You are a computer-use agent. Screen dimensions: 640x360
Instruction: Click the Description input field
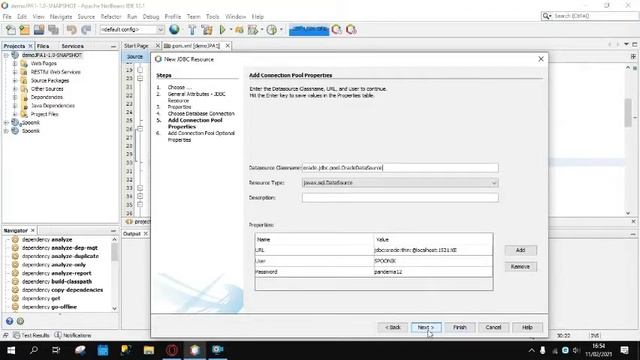(400, 198)
